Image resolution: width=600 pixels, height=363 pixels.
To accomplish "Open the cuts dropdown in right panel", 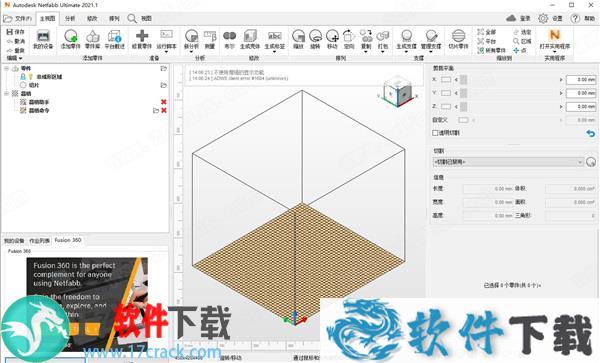I will [508, 162].
